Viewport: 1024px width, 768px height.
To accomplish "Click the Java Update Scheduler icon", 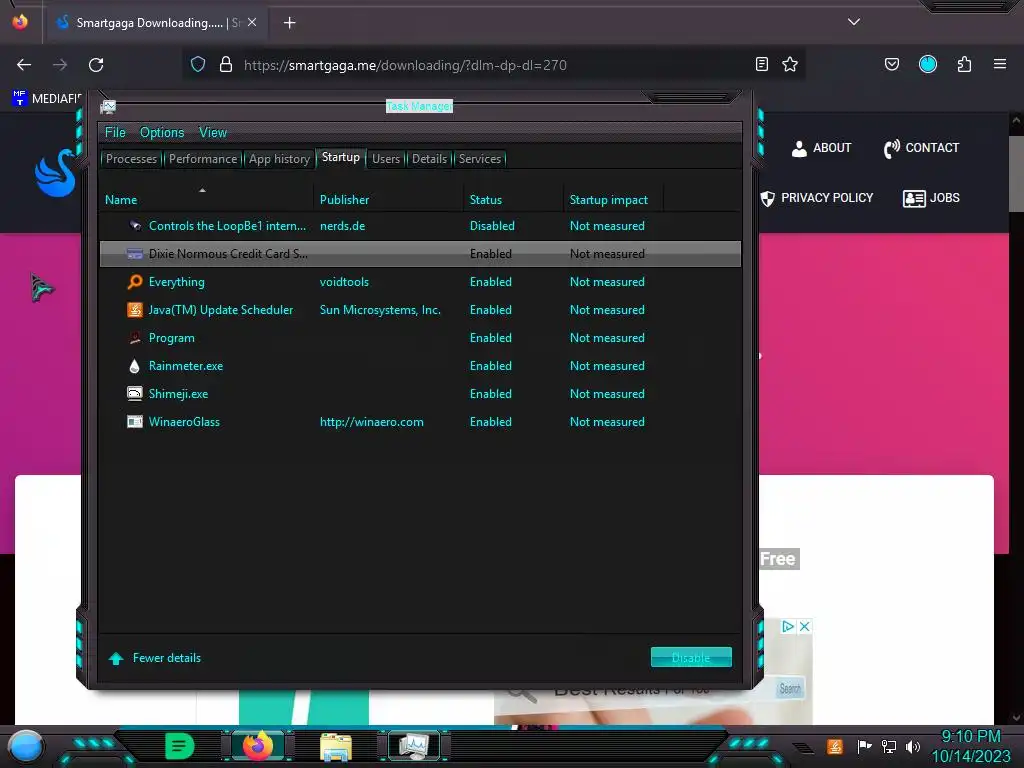I will pyautogui.click(x=135, y=310).
